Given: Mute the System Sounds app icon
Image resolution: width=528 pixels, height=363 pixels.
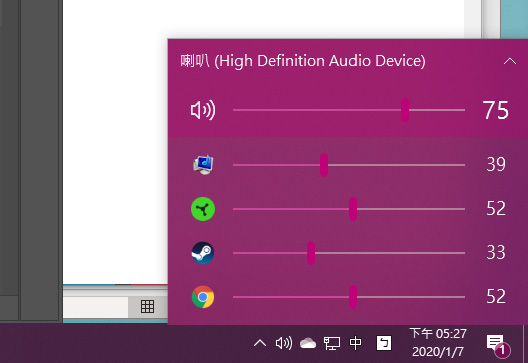Looking at the screenshot, I should point(203,165).
